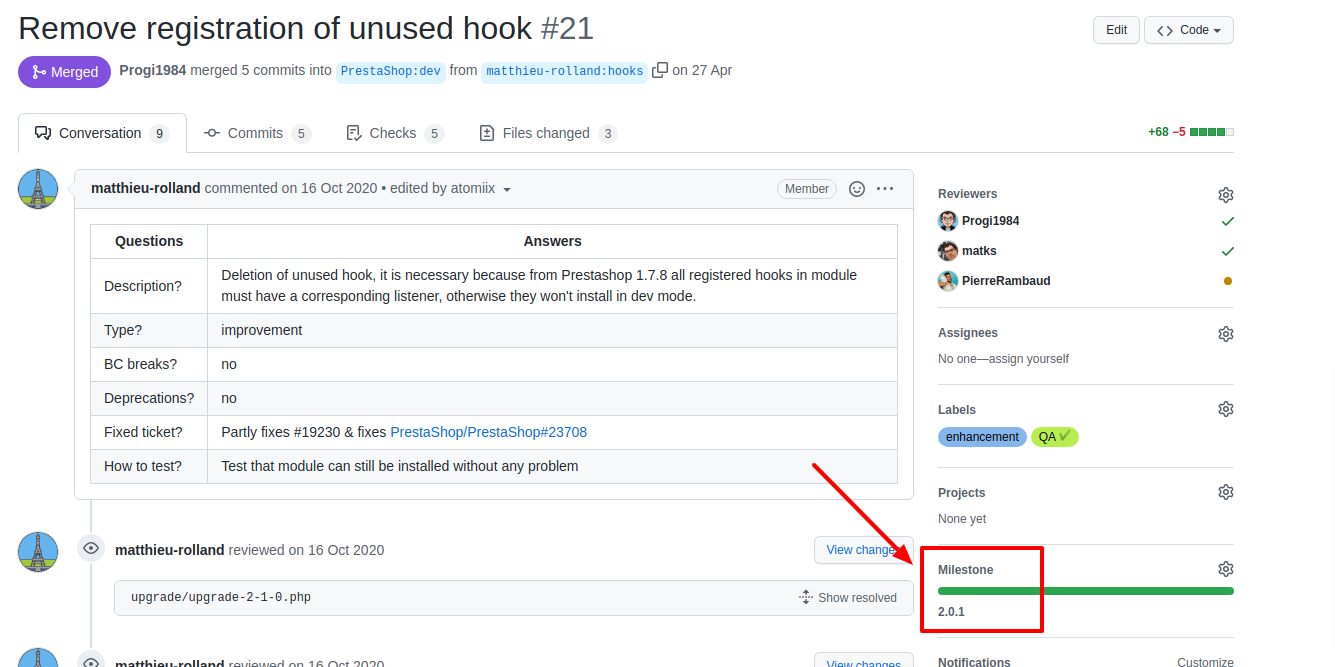The width and height of the screenshot is (1335, 667).
Task: Expand the 'edited by atomiix' history dropdown
Action: pyautogui.click(x=506, y=188)
